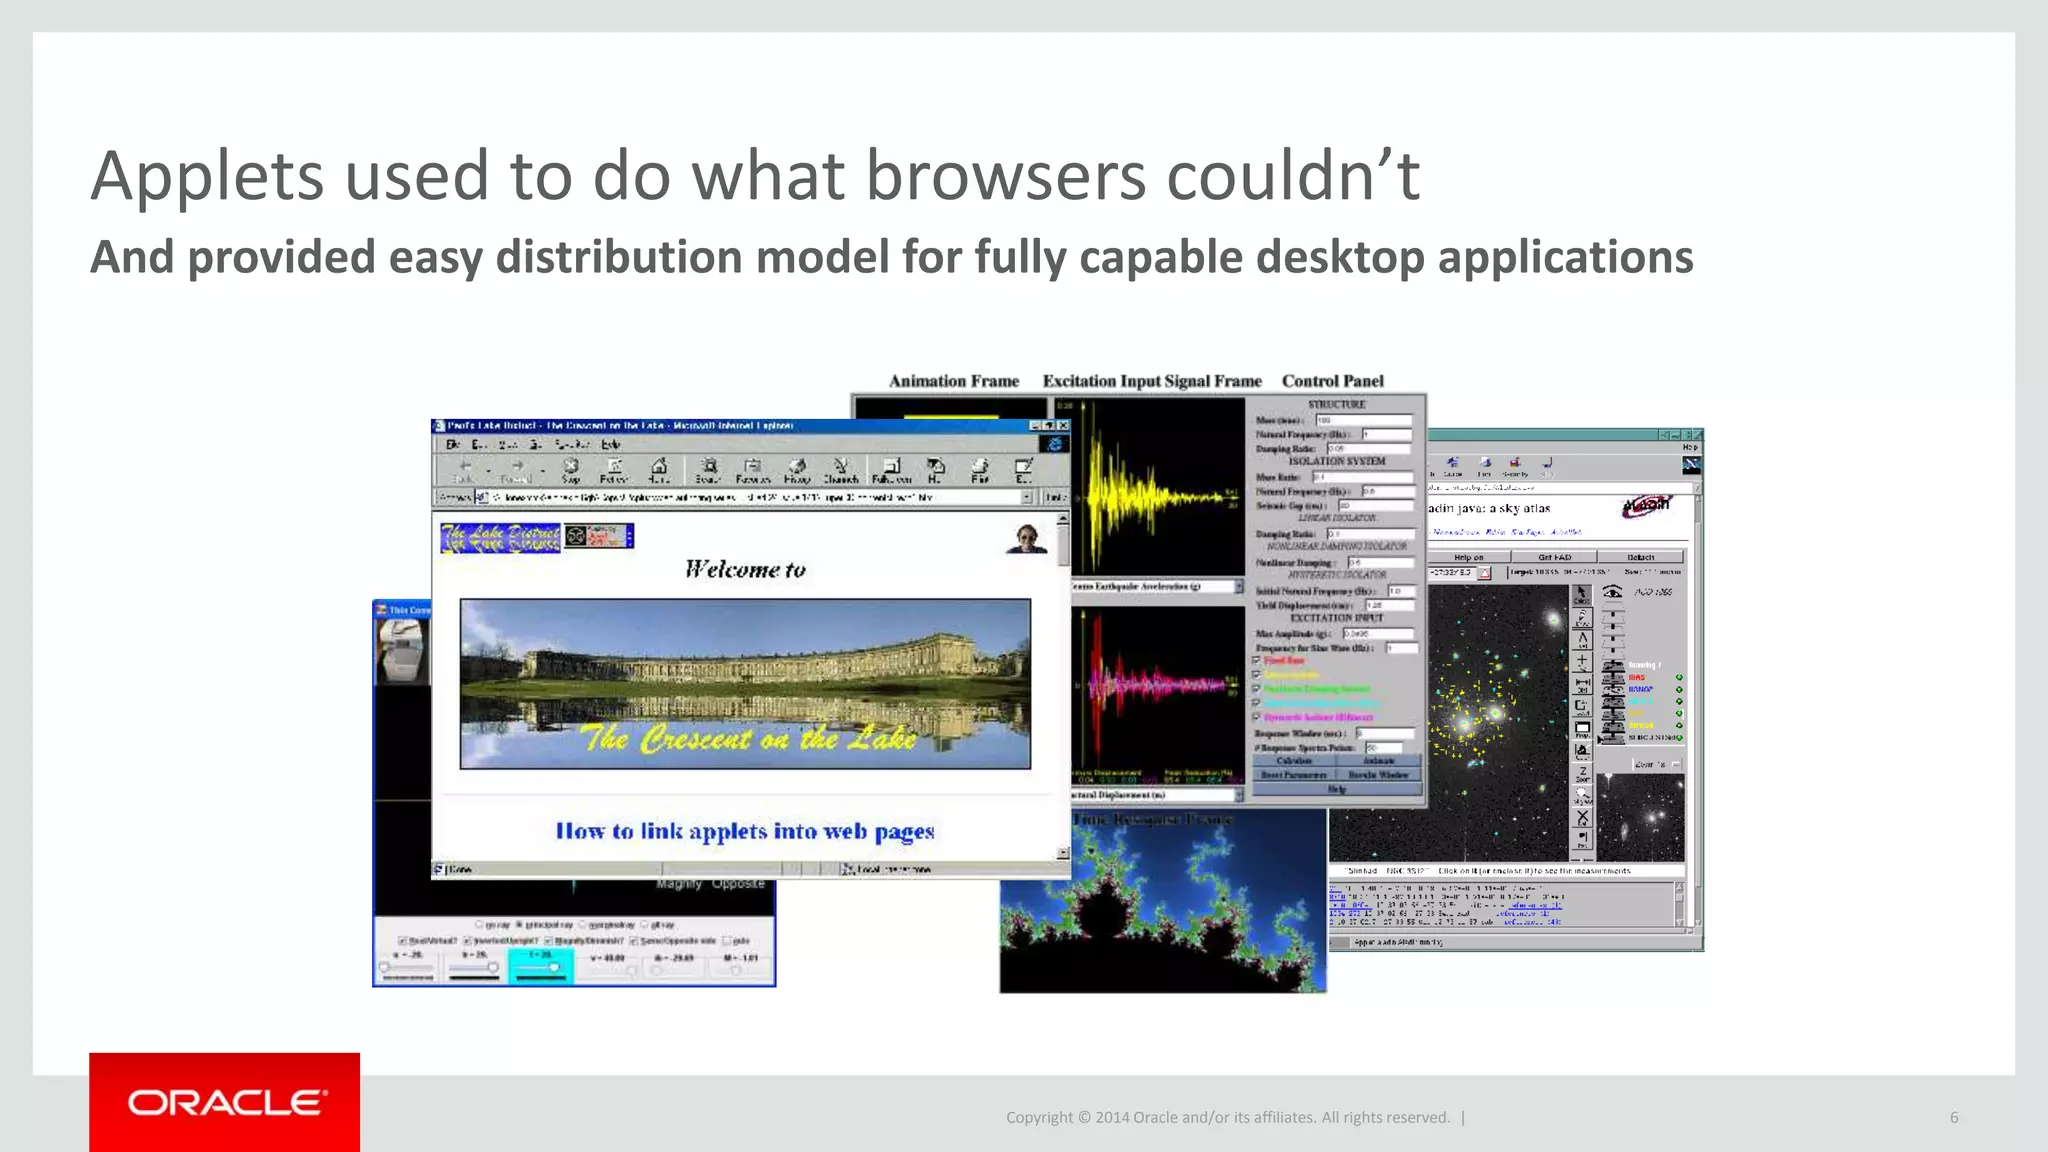Expand the address bar dropdown arrow
The height and width of the screenshot is (1152, 2048).
point(1028,497)
